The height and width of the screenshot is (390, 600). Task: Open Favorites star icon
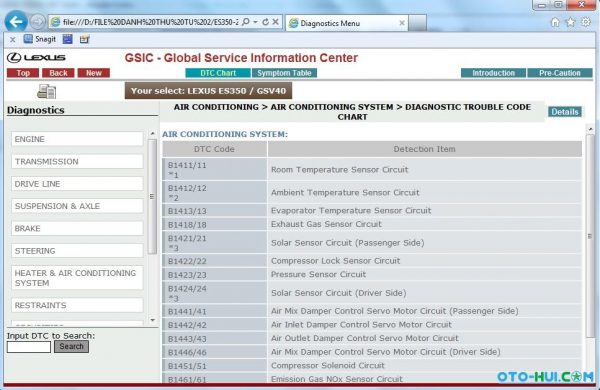(x=571, y=22)
